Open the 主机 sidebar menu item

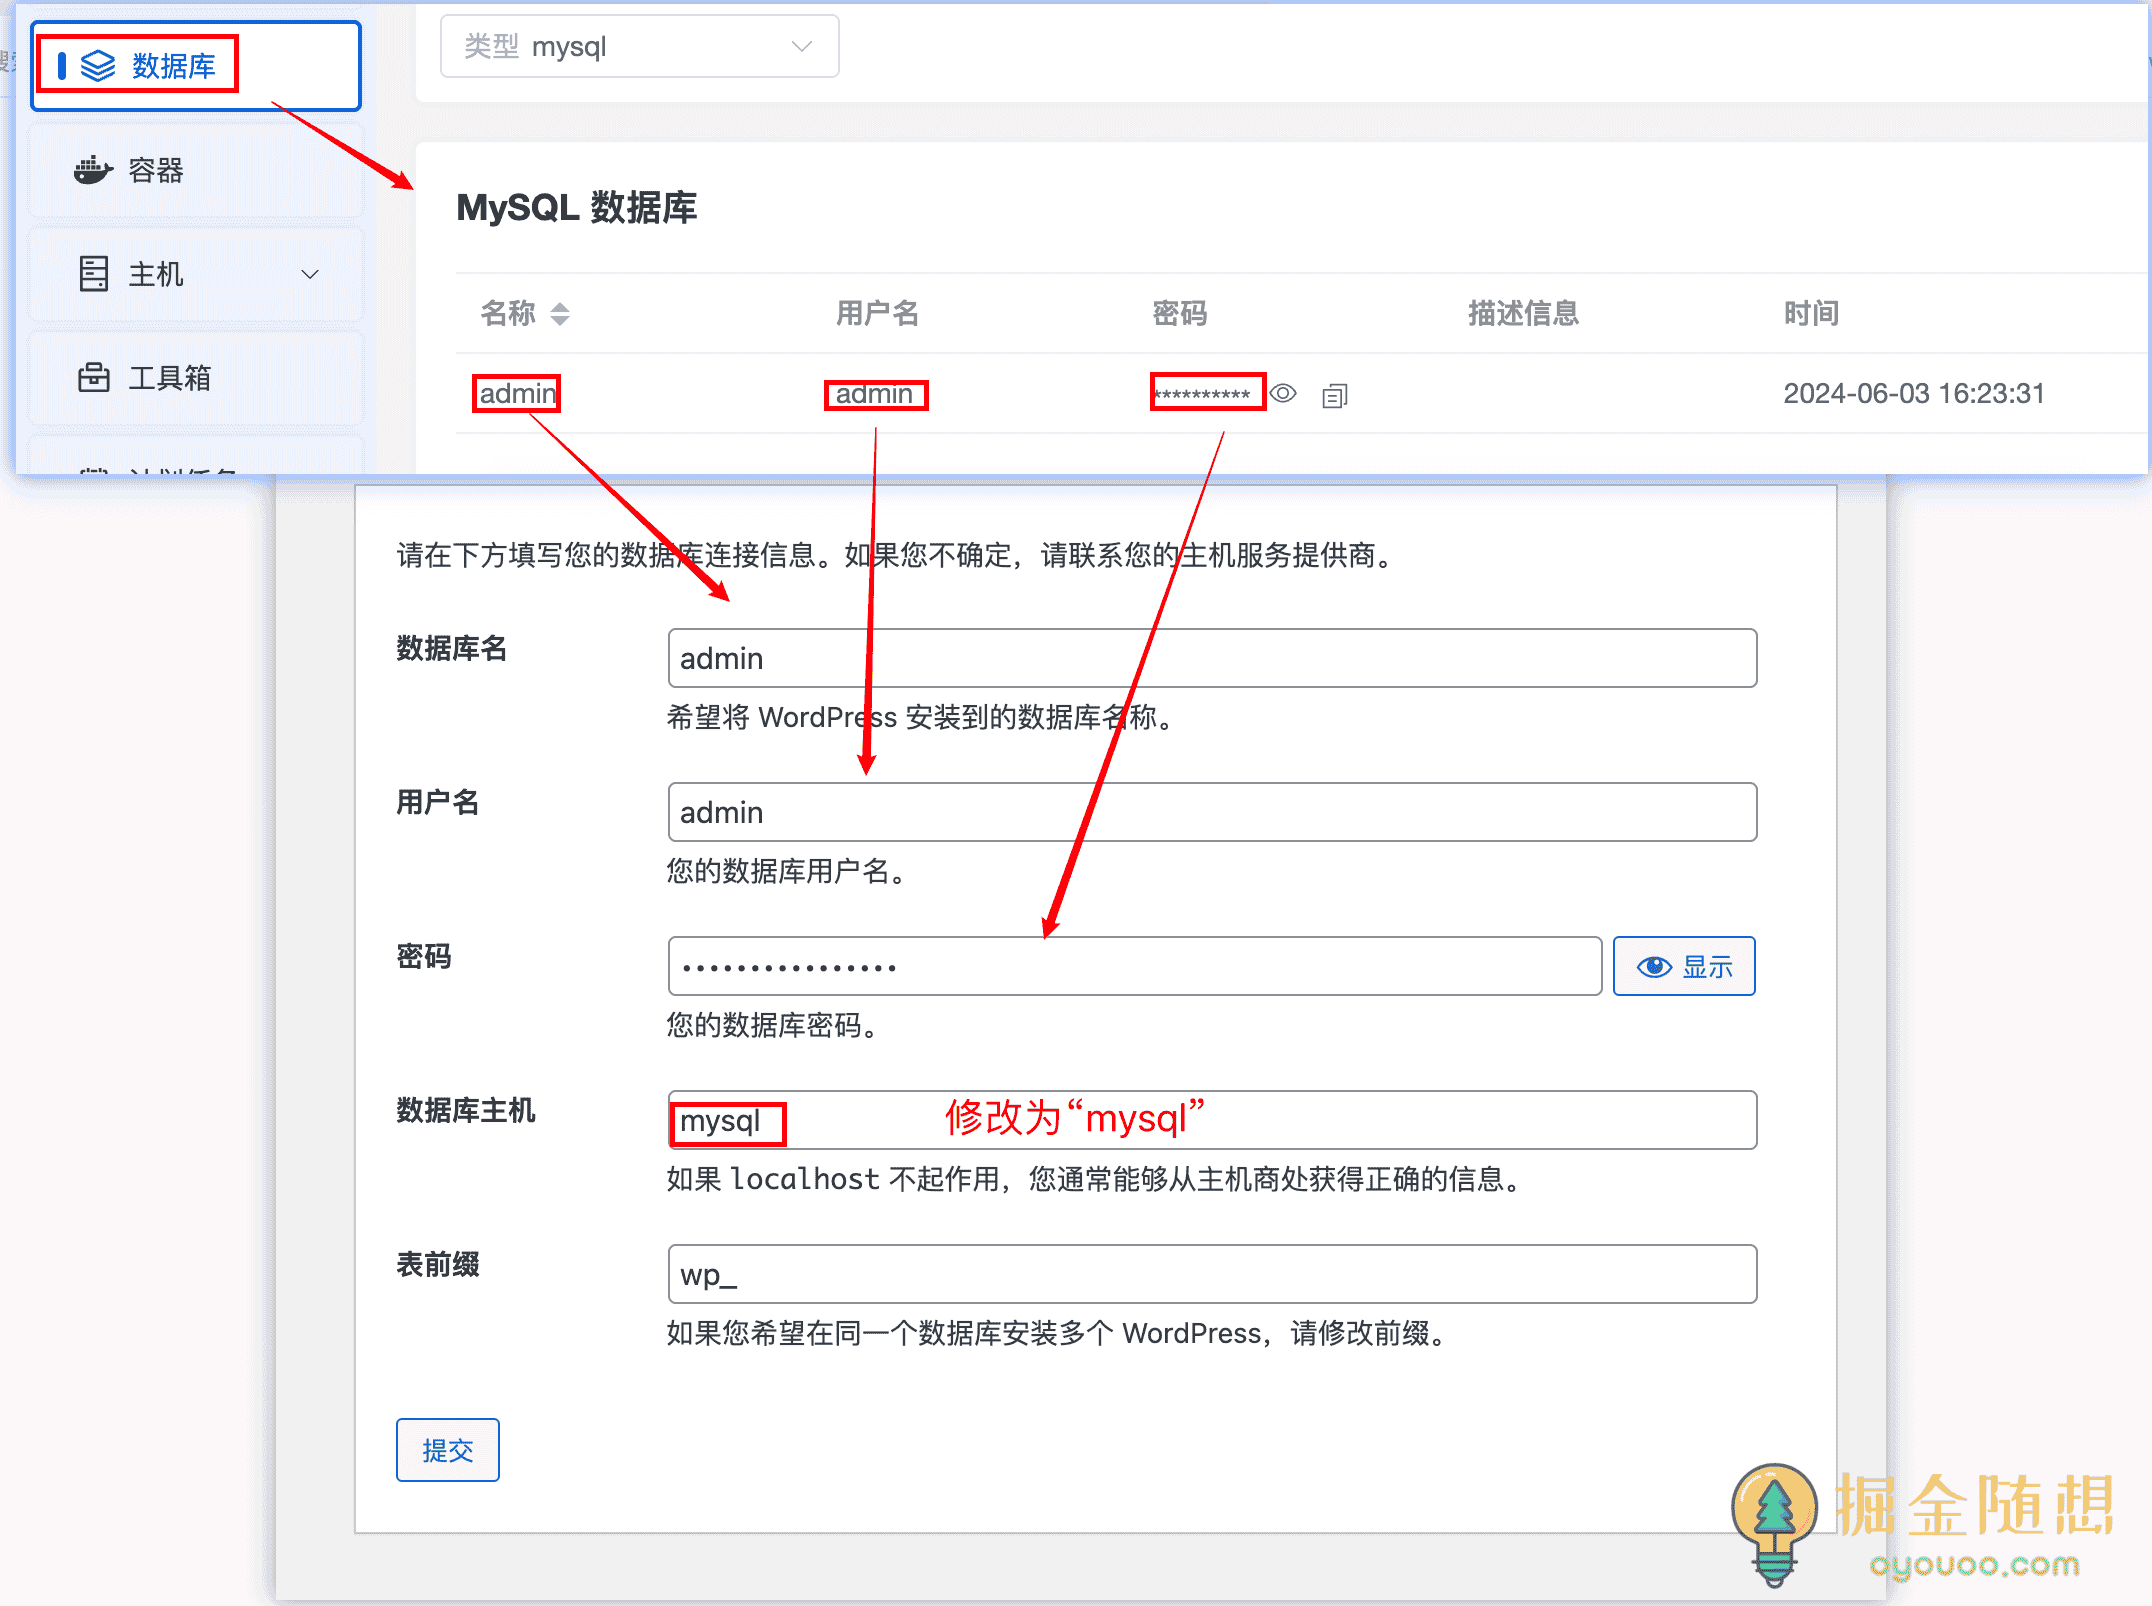[x=196, y=274]
